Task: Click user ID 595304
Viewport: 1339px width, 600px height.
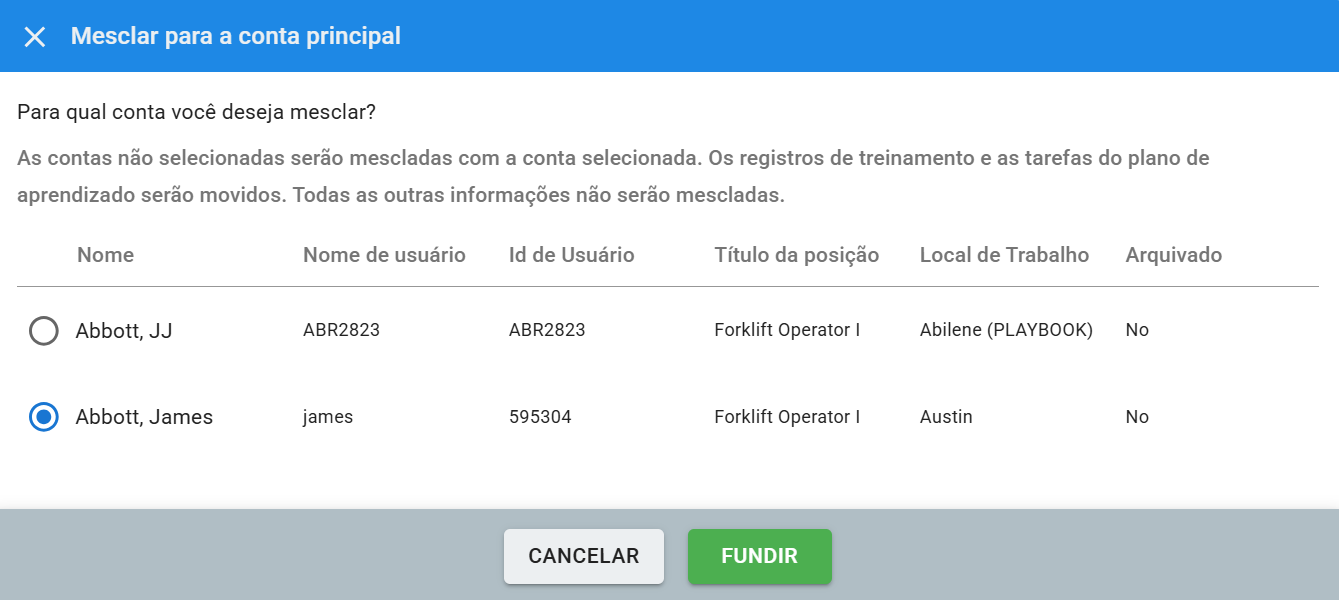Action: [540, 417]
